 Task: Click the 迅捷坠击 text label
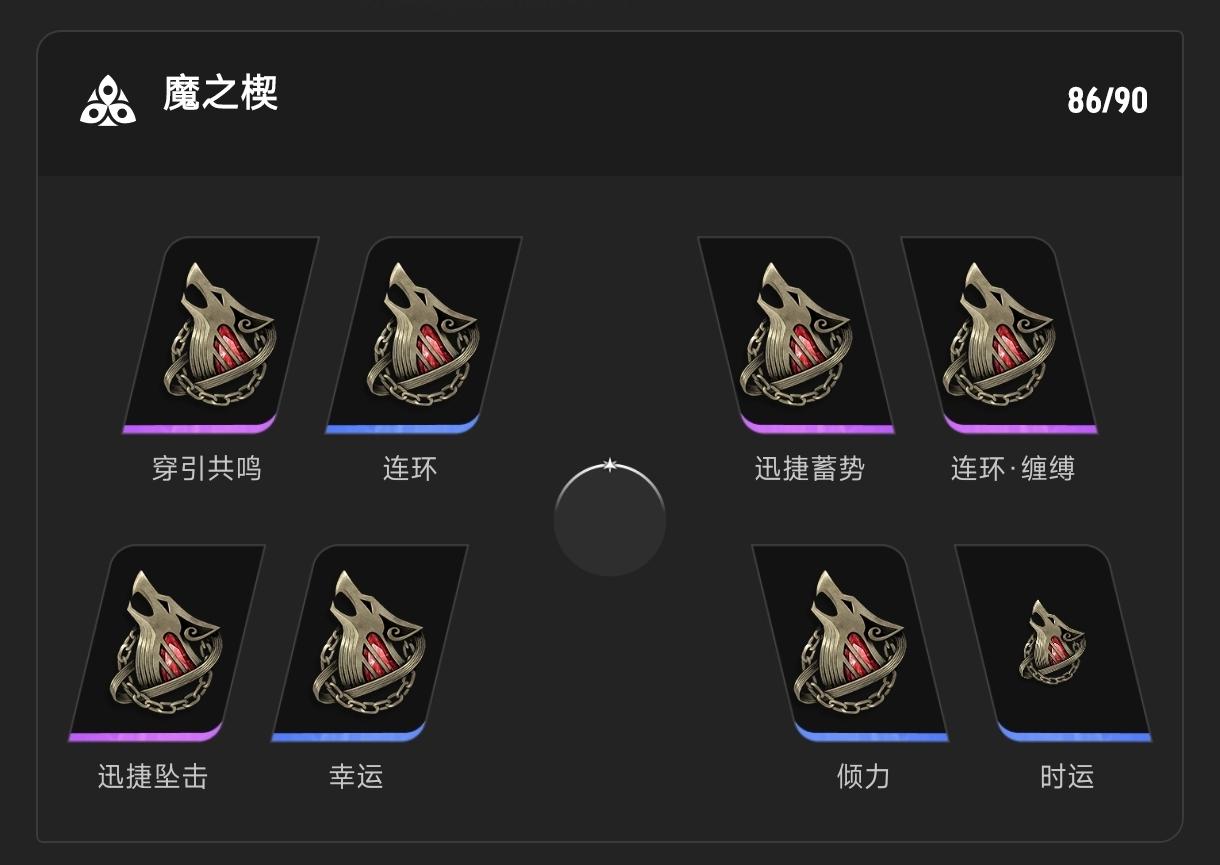point(153,777)
